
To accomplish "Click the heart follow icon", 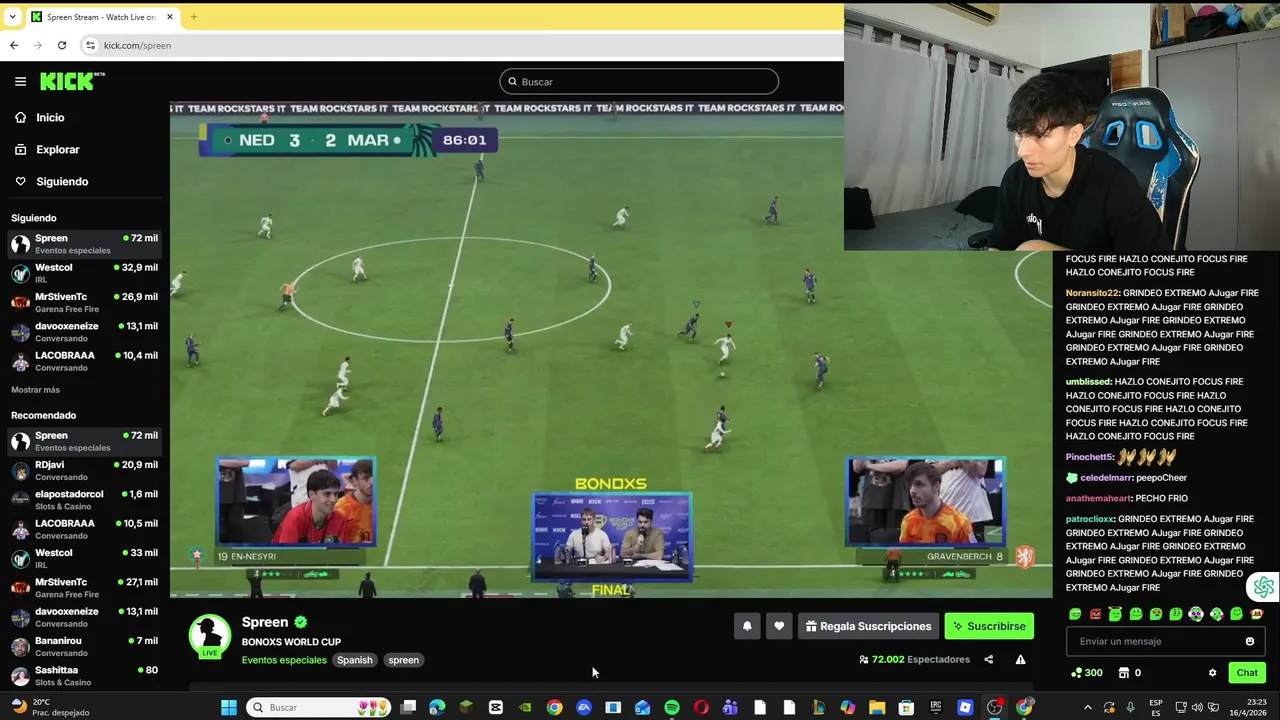I will (779, 626).
